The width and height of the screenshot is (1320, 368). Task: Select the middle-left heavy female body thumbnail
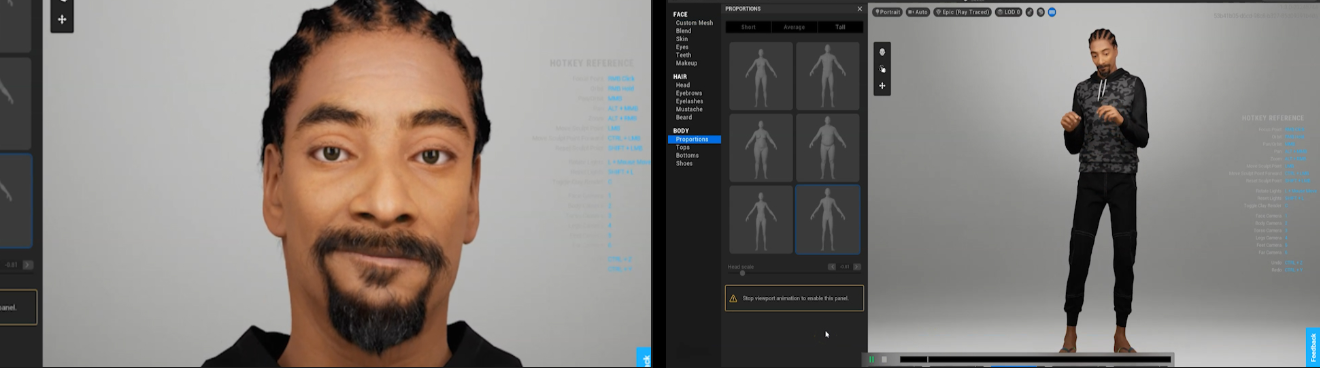click(x=761, y=148)
